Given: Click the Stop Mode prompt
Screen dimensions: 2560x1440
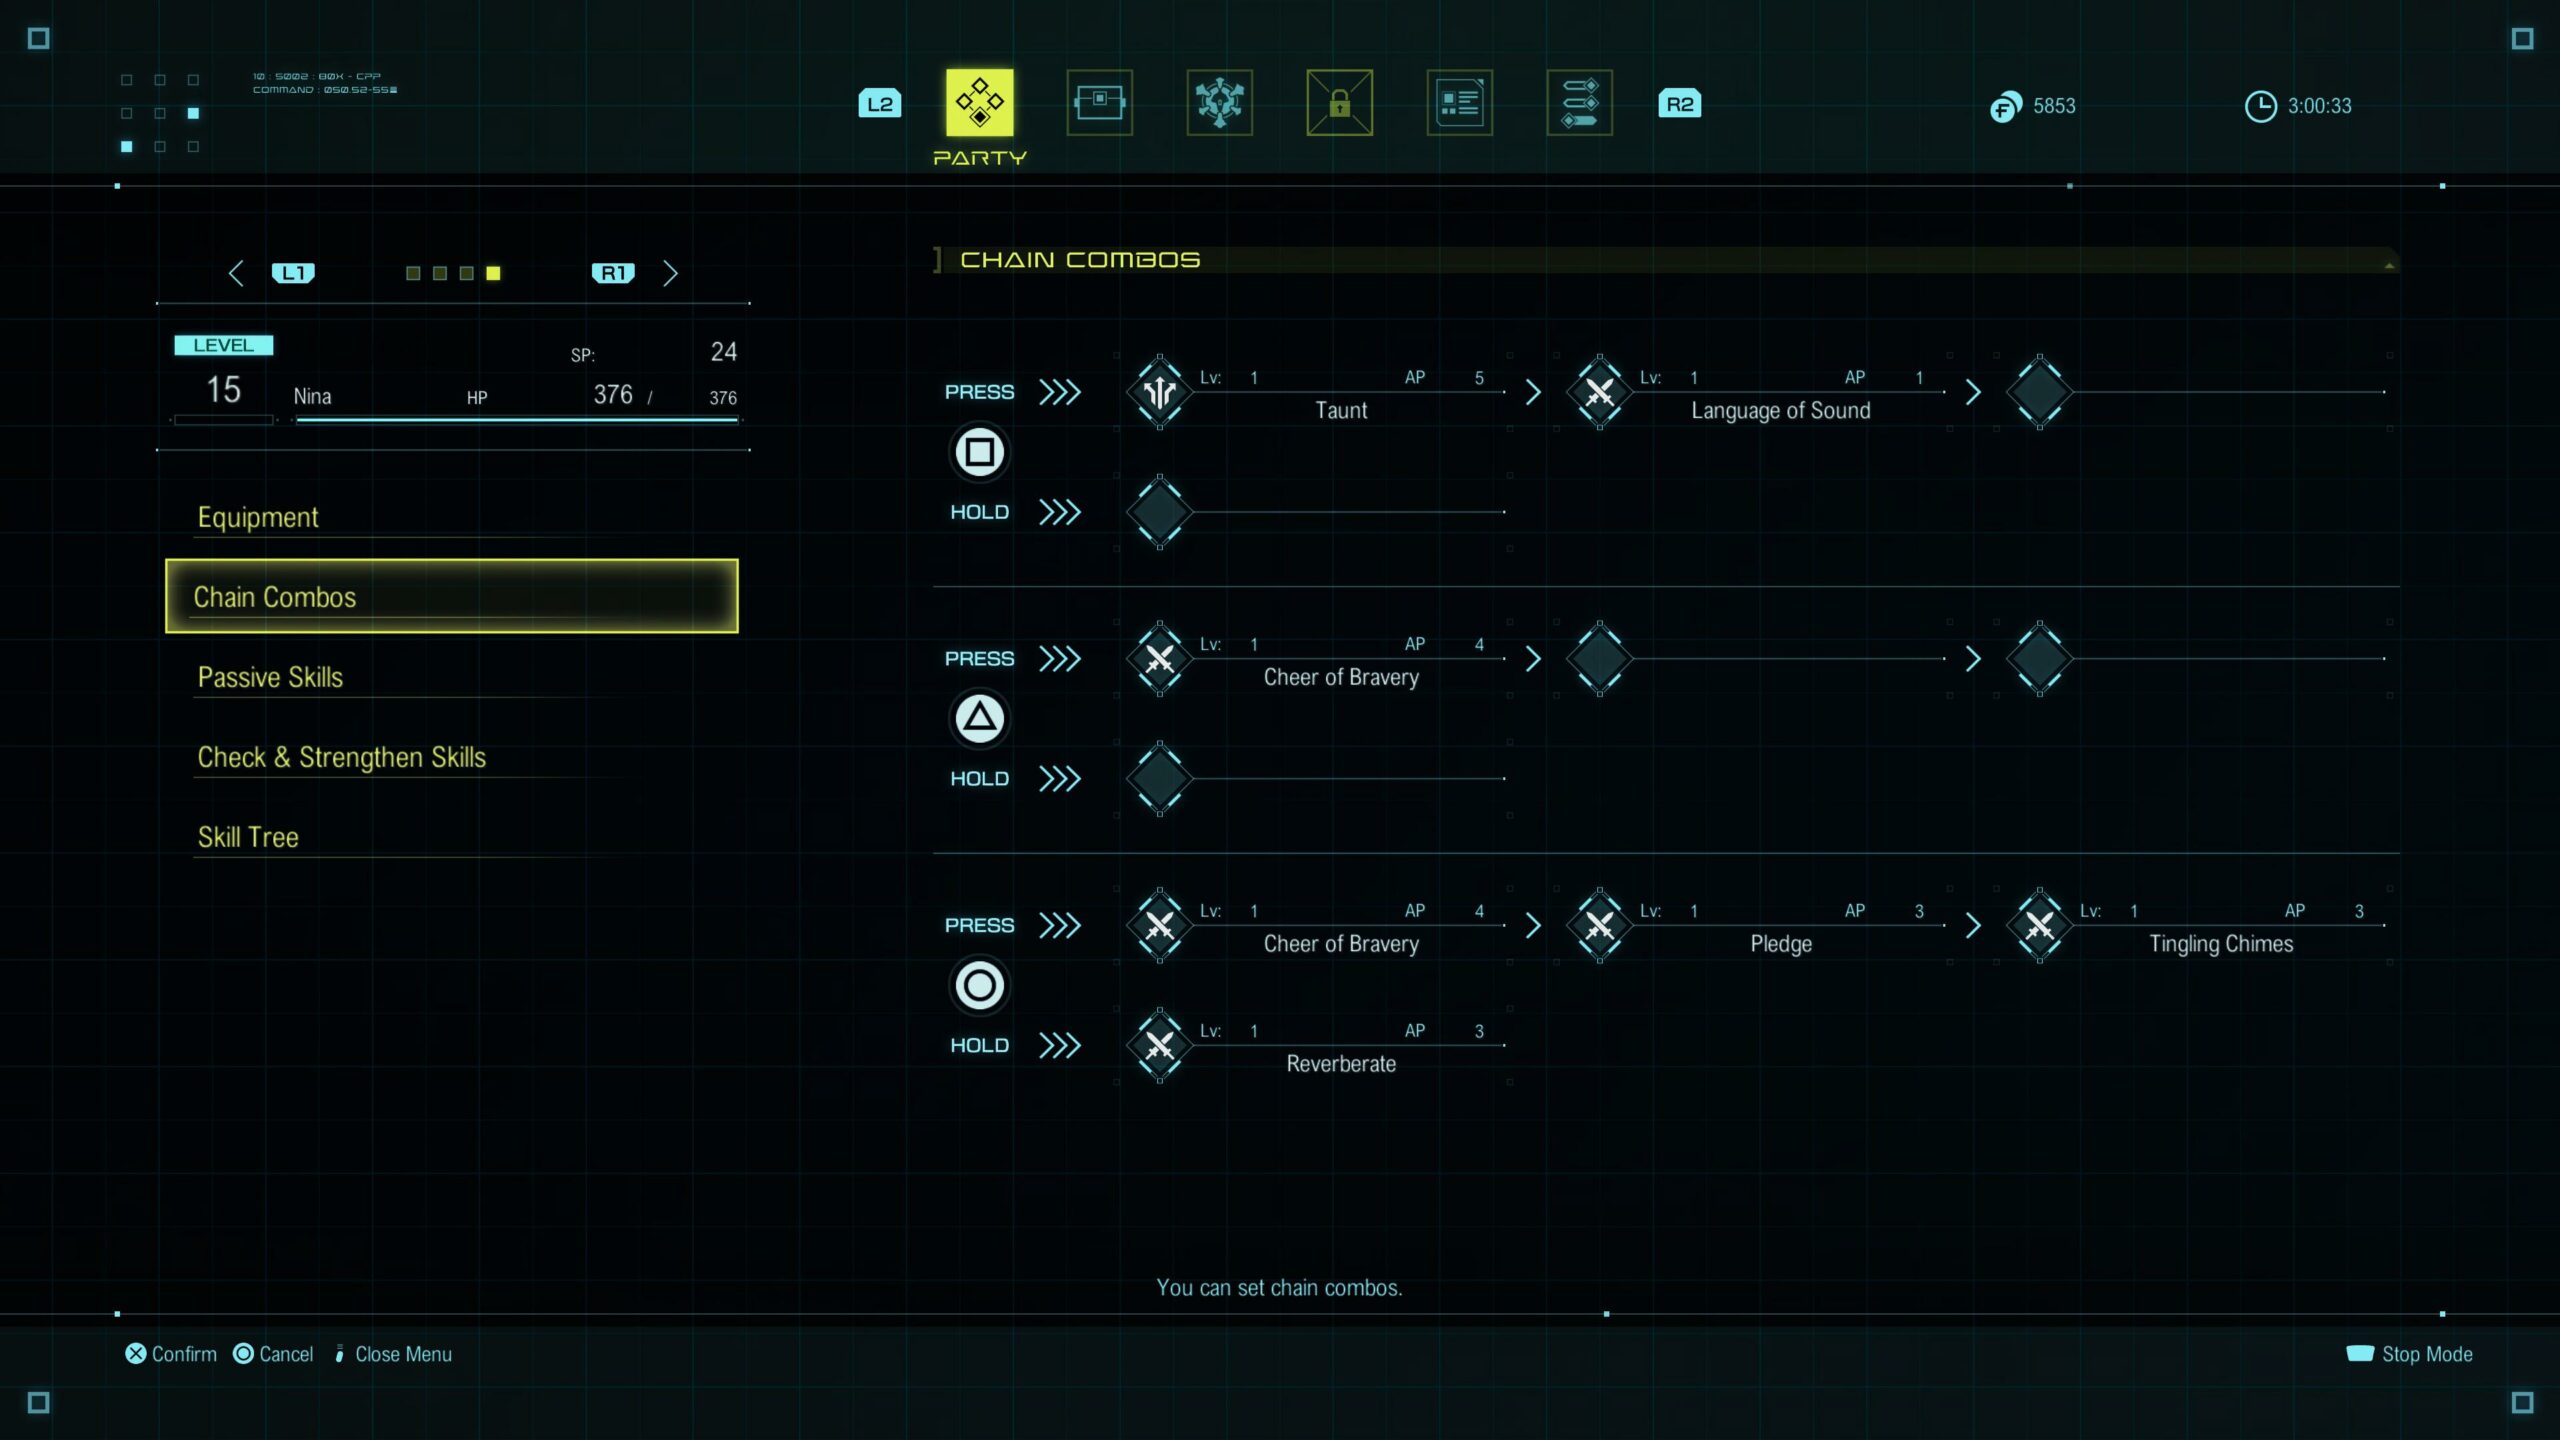Looking at the screenshot, I should point(2409,1354).
